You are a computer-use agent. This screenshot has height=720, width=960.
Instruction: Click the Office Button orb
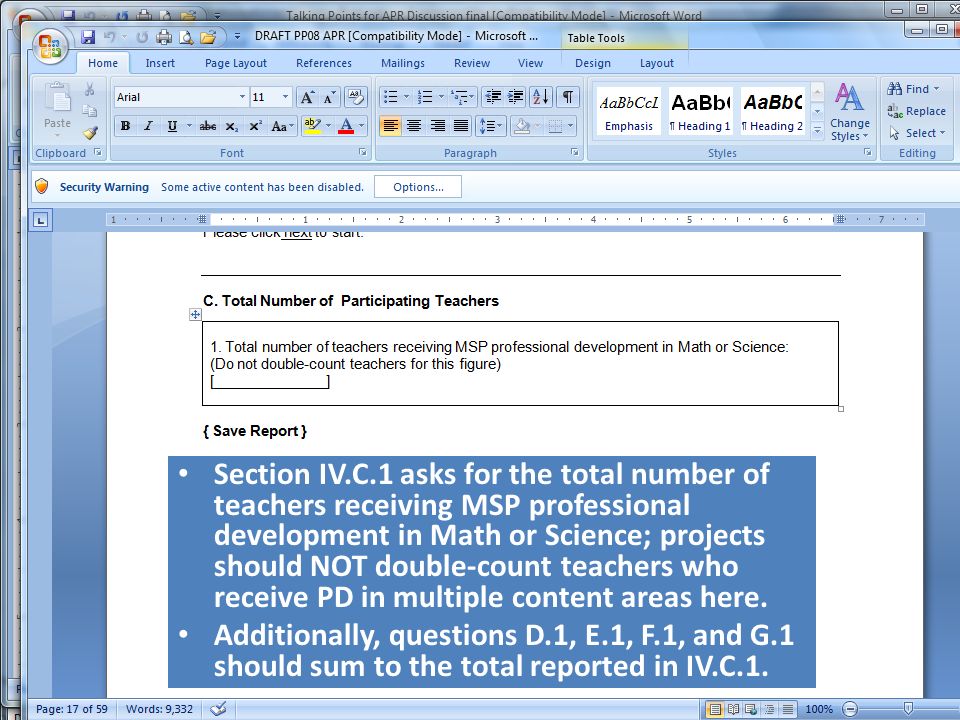pyautogui.click(x=50, y=46)
